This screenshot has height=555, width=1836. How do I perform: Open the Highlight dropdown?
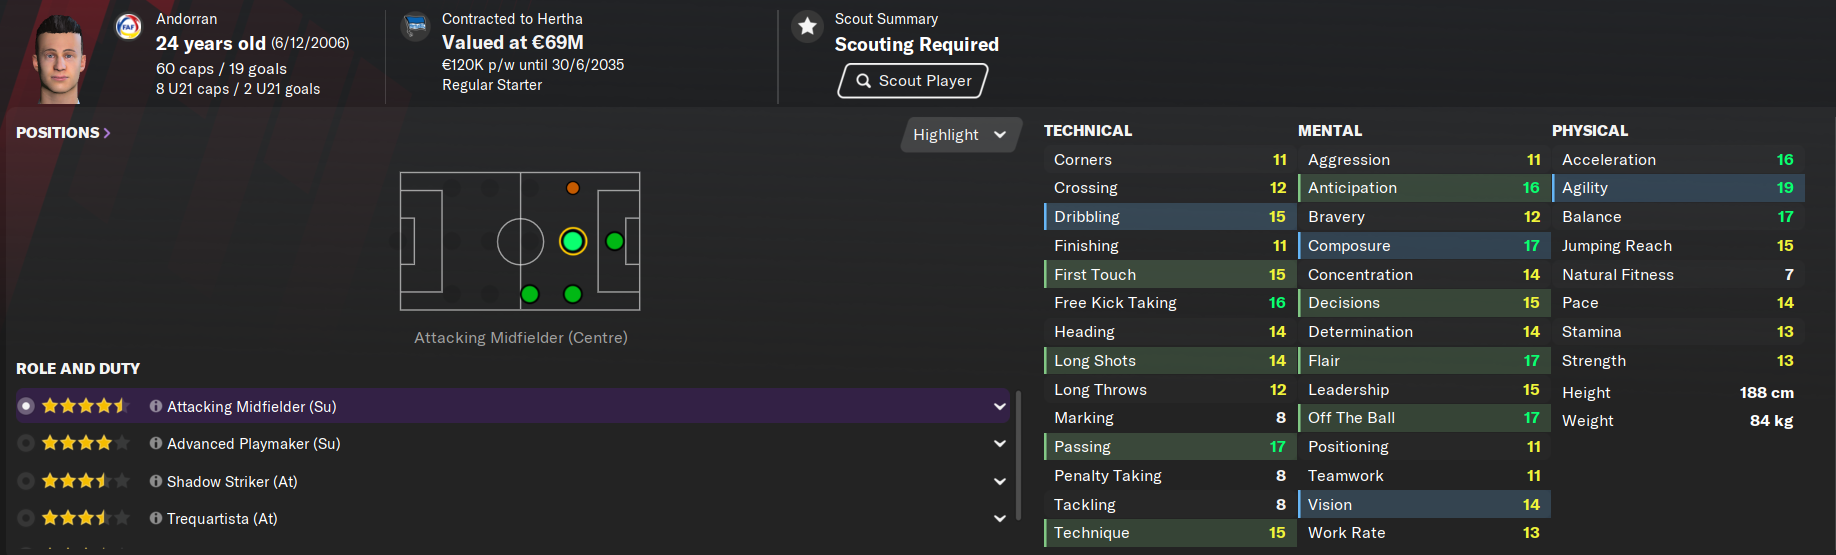point(960,135)
